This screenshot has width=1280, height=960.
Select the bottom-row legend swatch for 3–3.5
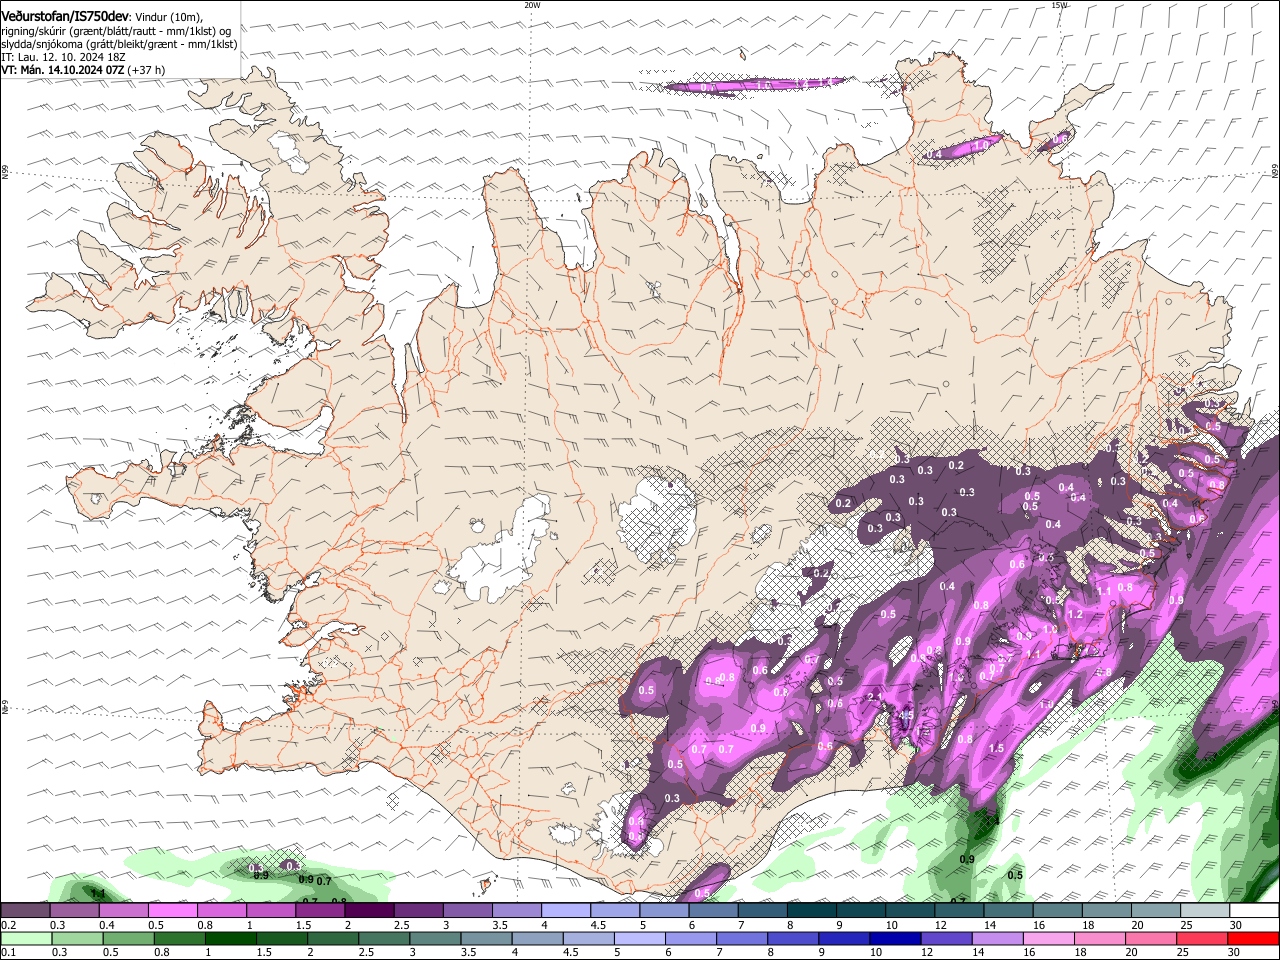pos(436,939)
